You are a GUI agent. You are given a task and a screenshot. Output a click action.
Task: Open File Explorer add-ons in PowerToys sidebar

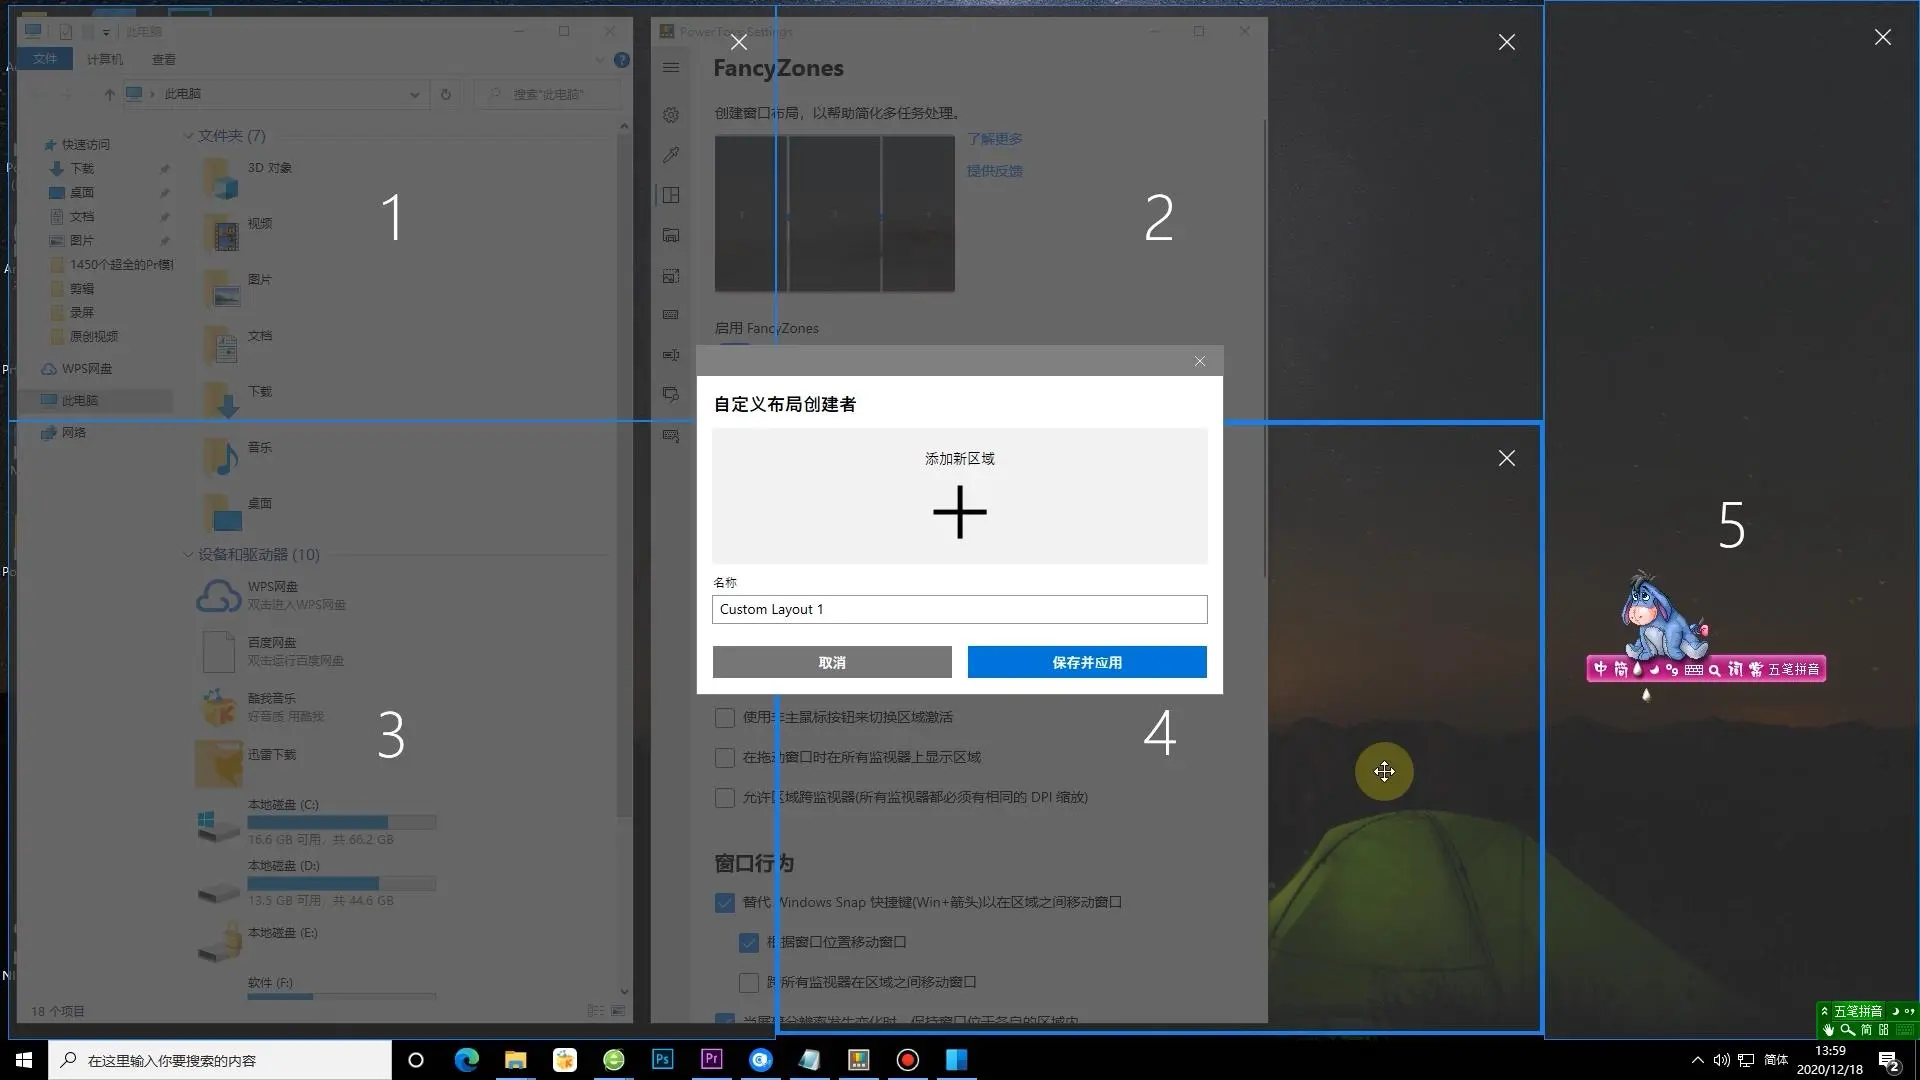point(671,235)
